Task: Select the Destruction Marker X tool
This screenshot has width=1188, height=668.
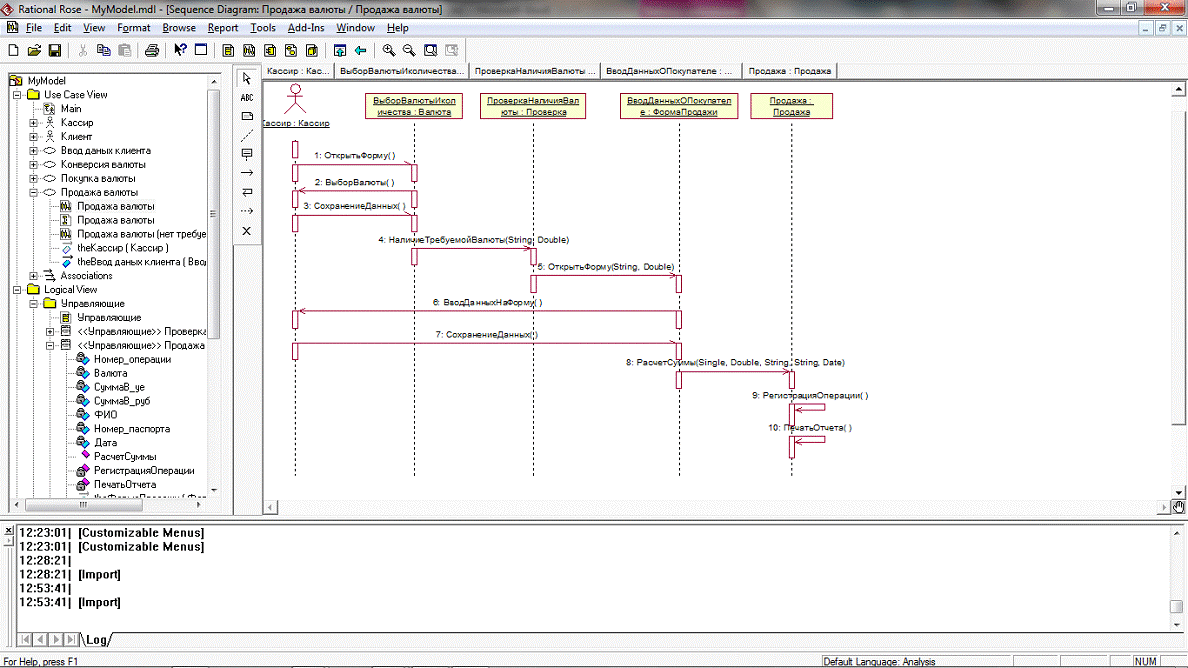Action: 247,231
